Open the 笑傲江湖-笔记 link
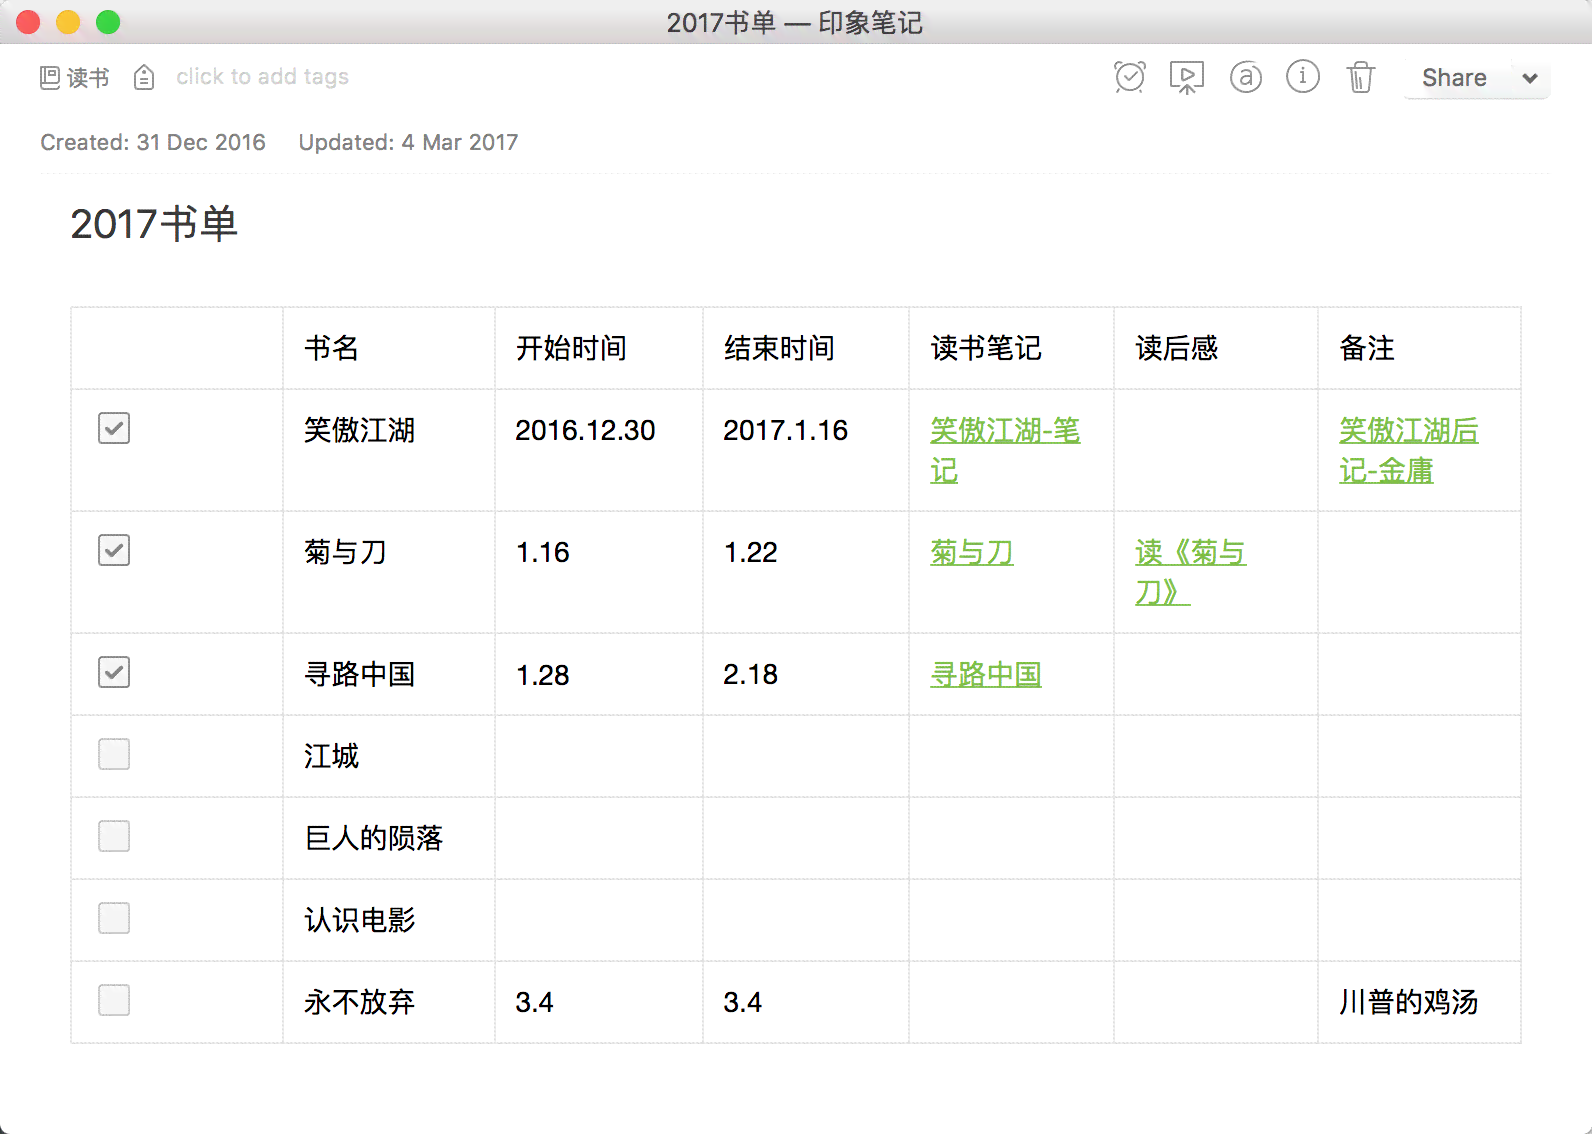The image size is (1592, 1134). 1005,450
